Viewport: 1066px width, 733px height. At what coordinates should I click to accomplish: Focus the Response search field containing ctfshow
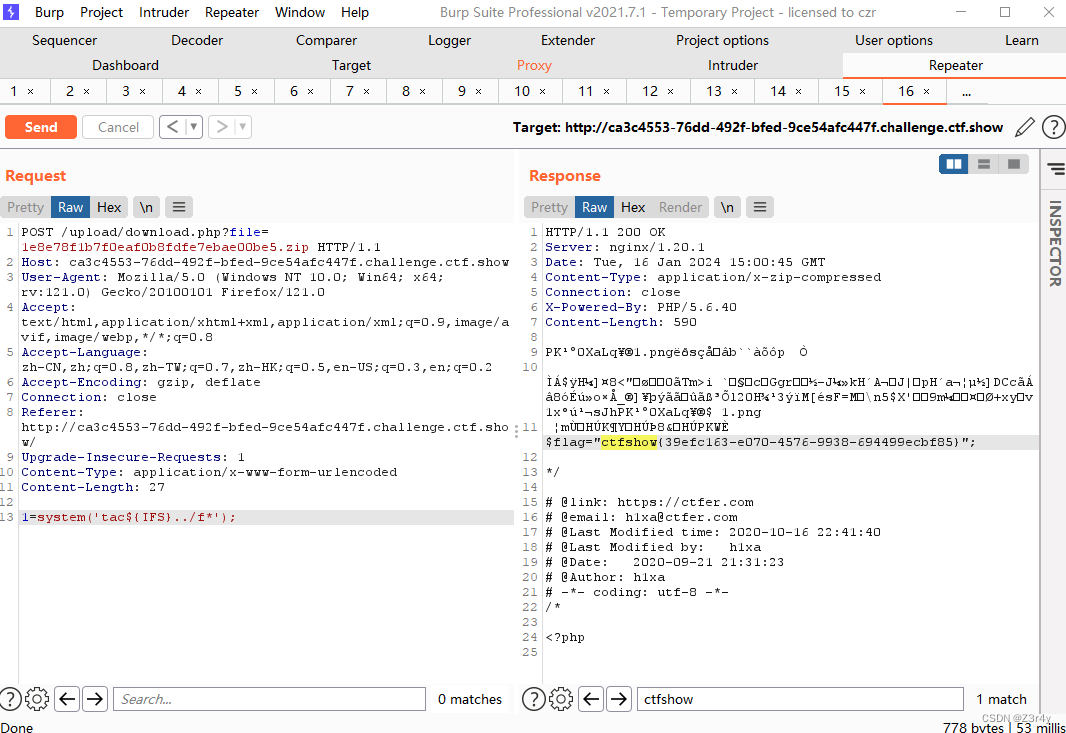(x=800, y=699)
